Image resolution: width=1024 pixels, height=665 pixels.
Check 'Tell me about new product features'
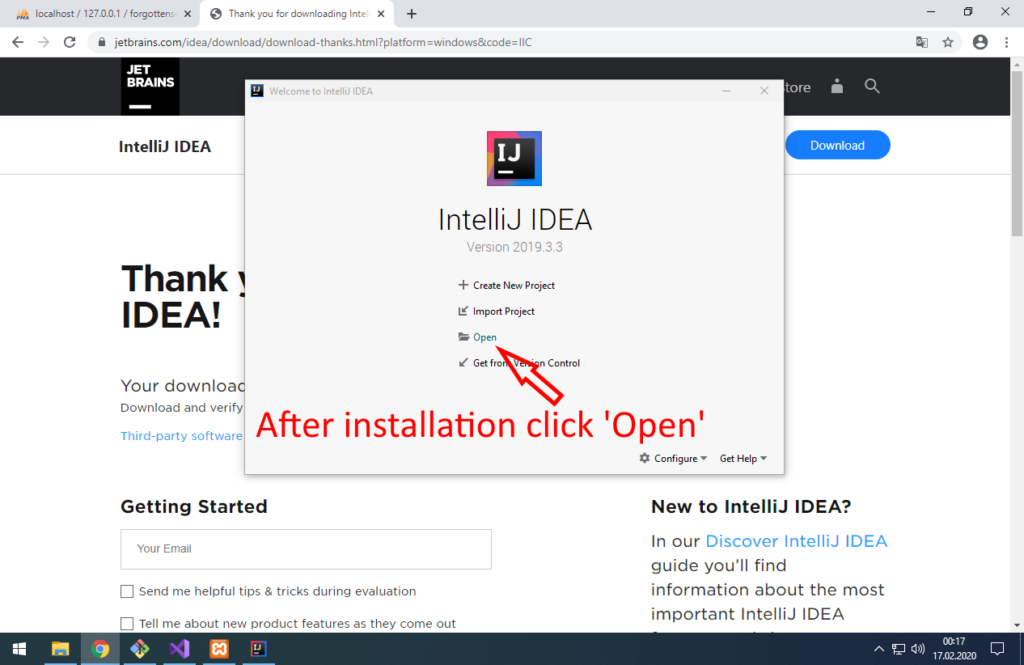click(127, 623)
